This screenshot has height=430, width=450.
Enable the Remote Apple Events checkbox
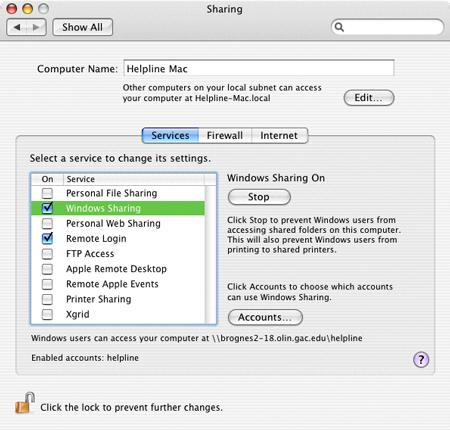tap(47, 284)
